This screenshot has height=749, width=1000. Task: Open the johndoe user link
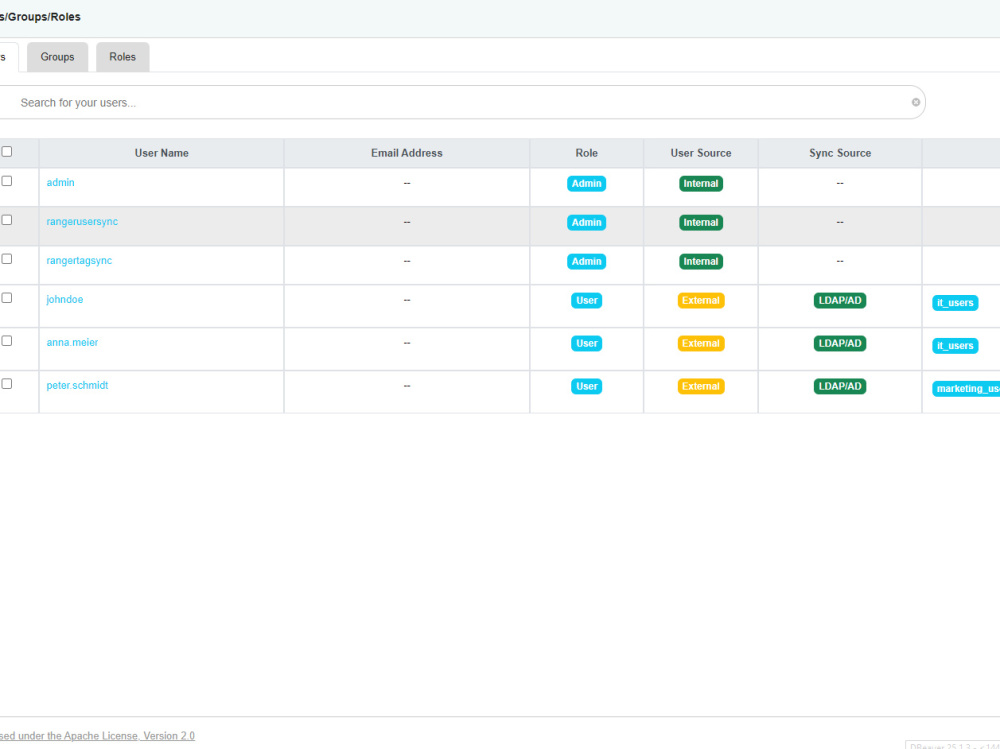(64, 299)
